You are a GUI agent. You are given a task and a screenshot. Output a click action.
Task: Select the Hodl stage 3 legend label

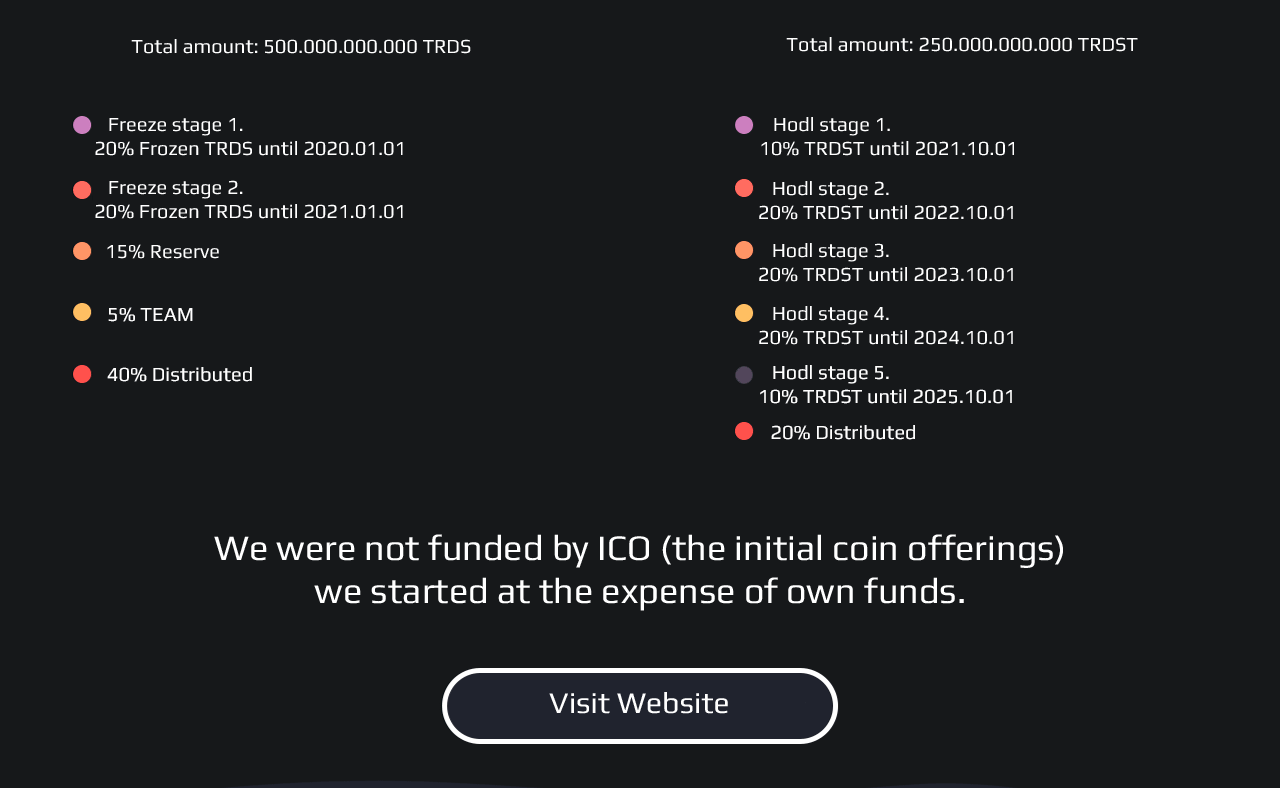click(x=830, y=250)
